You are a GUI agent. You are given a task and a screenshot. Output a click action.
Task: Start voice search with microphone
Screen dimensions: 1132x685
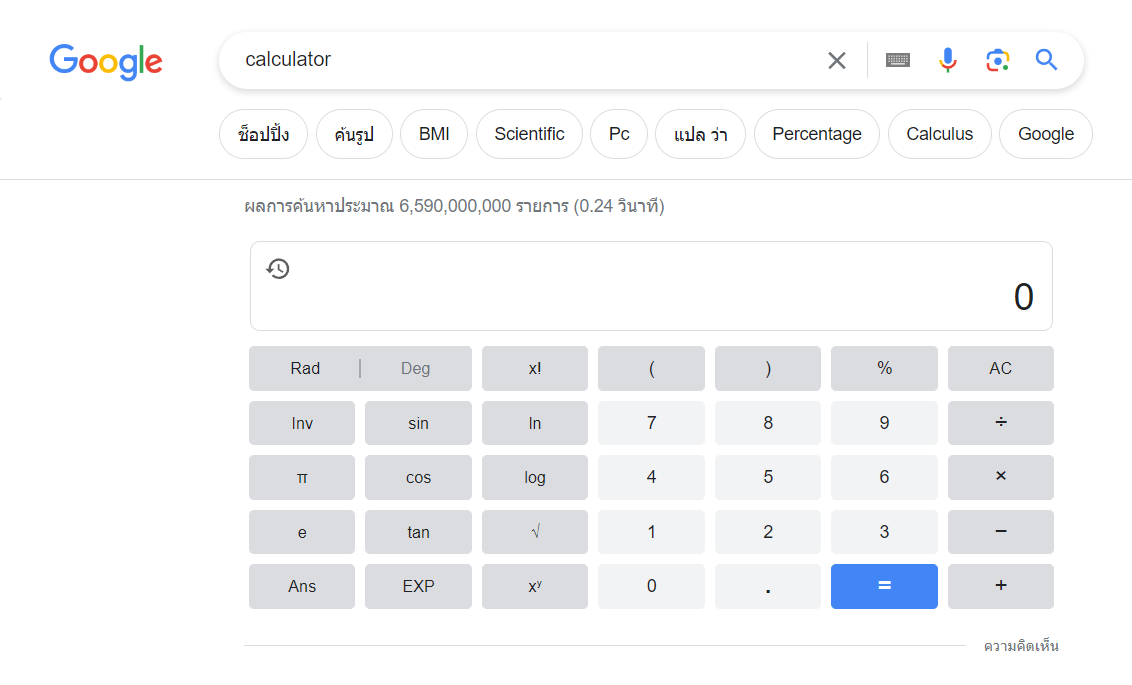point(948,60)
